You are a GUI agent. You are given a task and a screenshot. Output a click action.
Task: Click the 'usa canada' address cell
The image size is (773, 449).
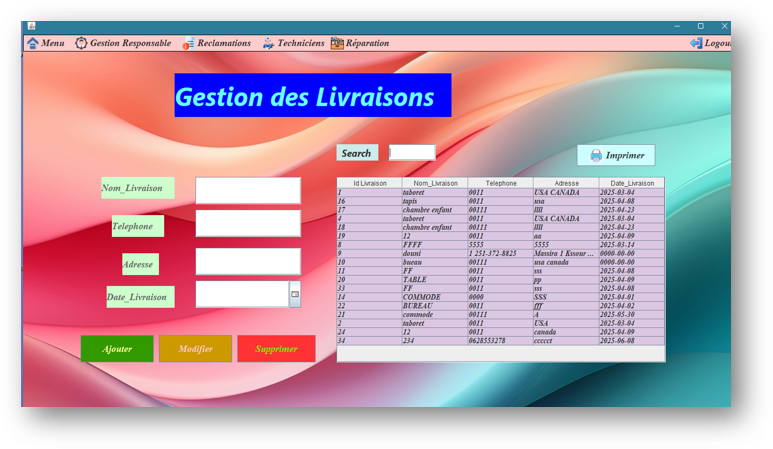(566, 262)
